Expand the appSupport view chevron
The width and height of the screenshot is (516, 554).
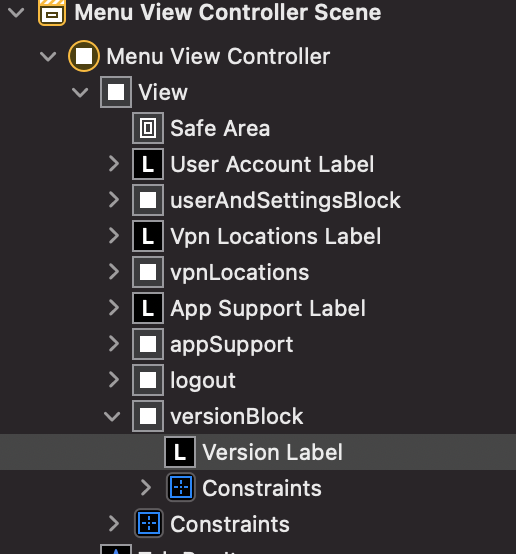(114, 344)
